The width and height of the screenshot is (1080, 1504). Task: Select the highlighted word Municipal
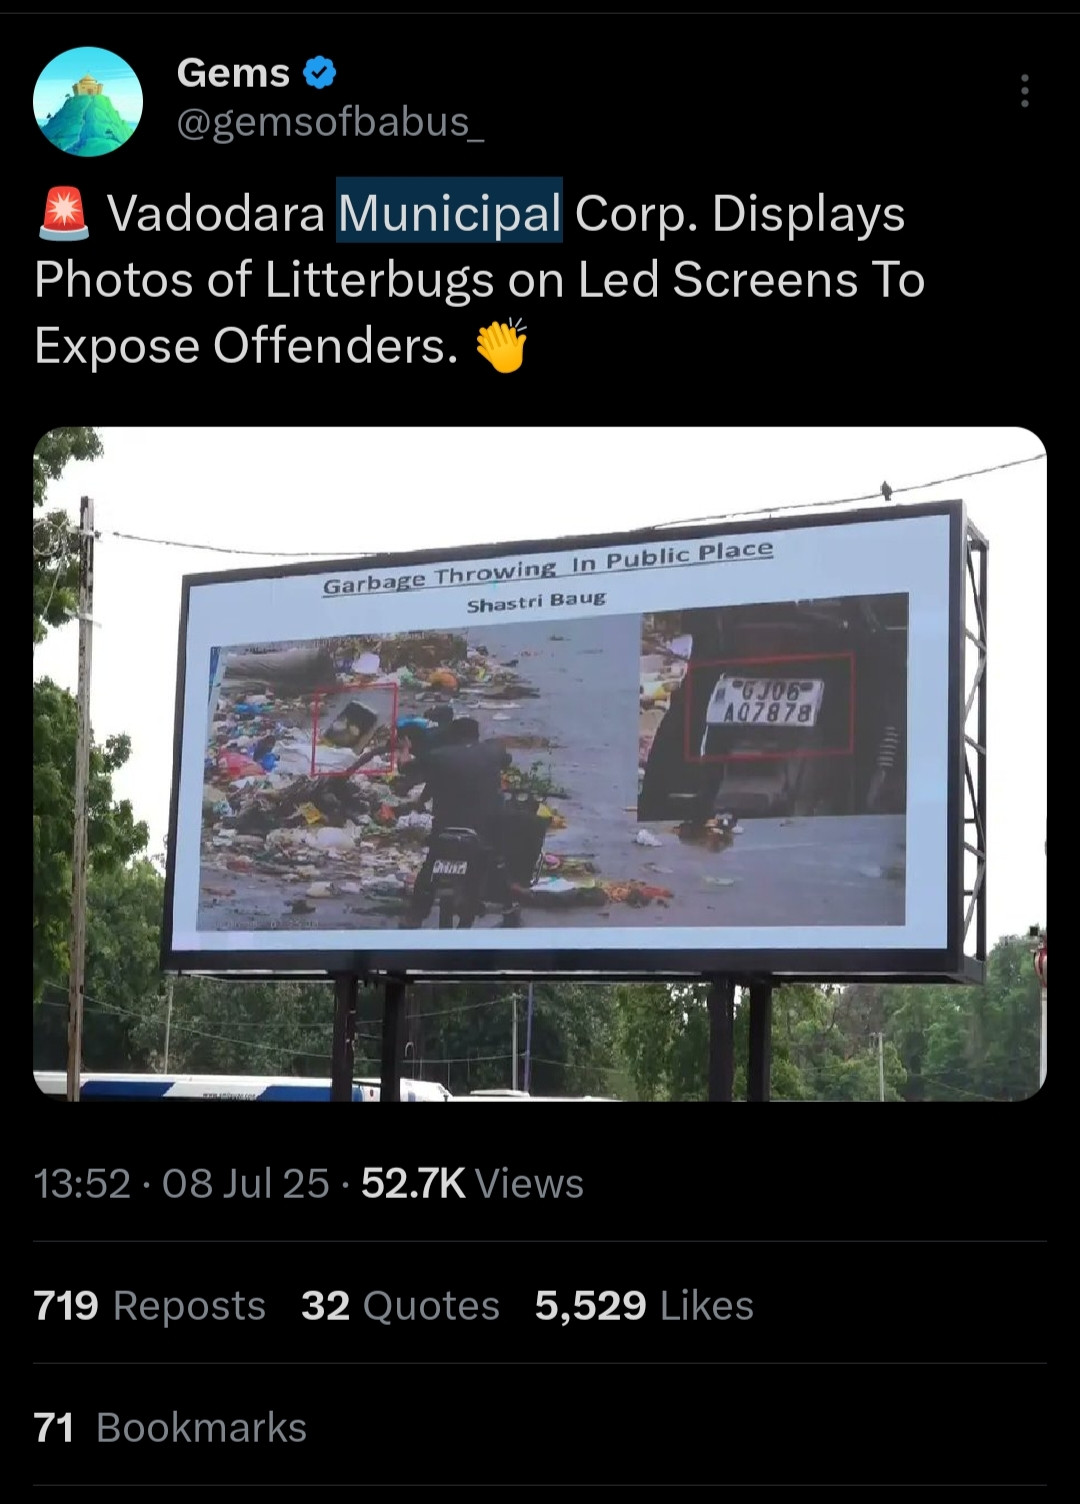point(449,212)
